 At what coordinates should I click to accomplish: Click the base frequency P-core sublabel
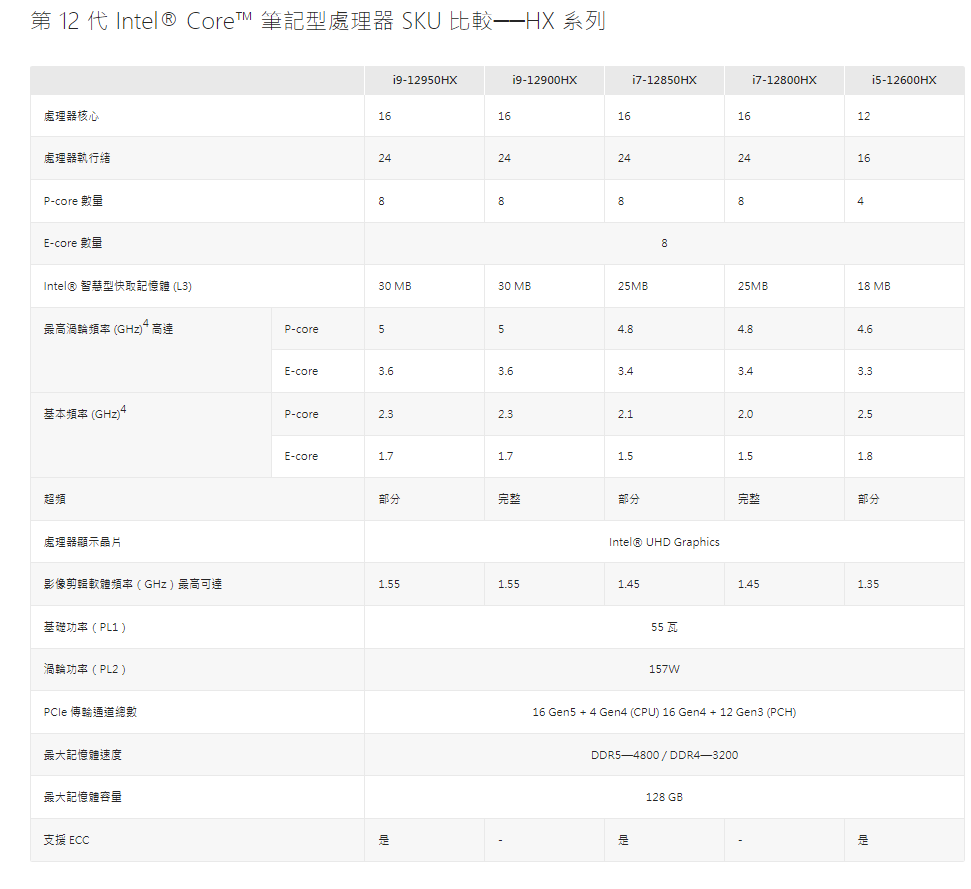(x=301, y=414)
